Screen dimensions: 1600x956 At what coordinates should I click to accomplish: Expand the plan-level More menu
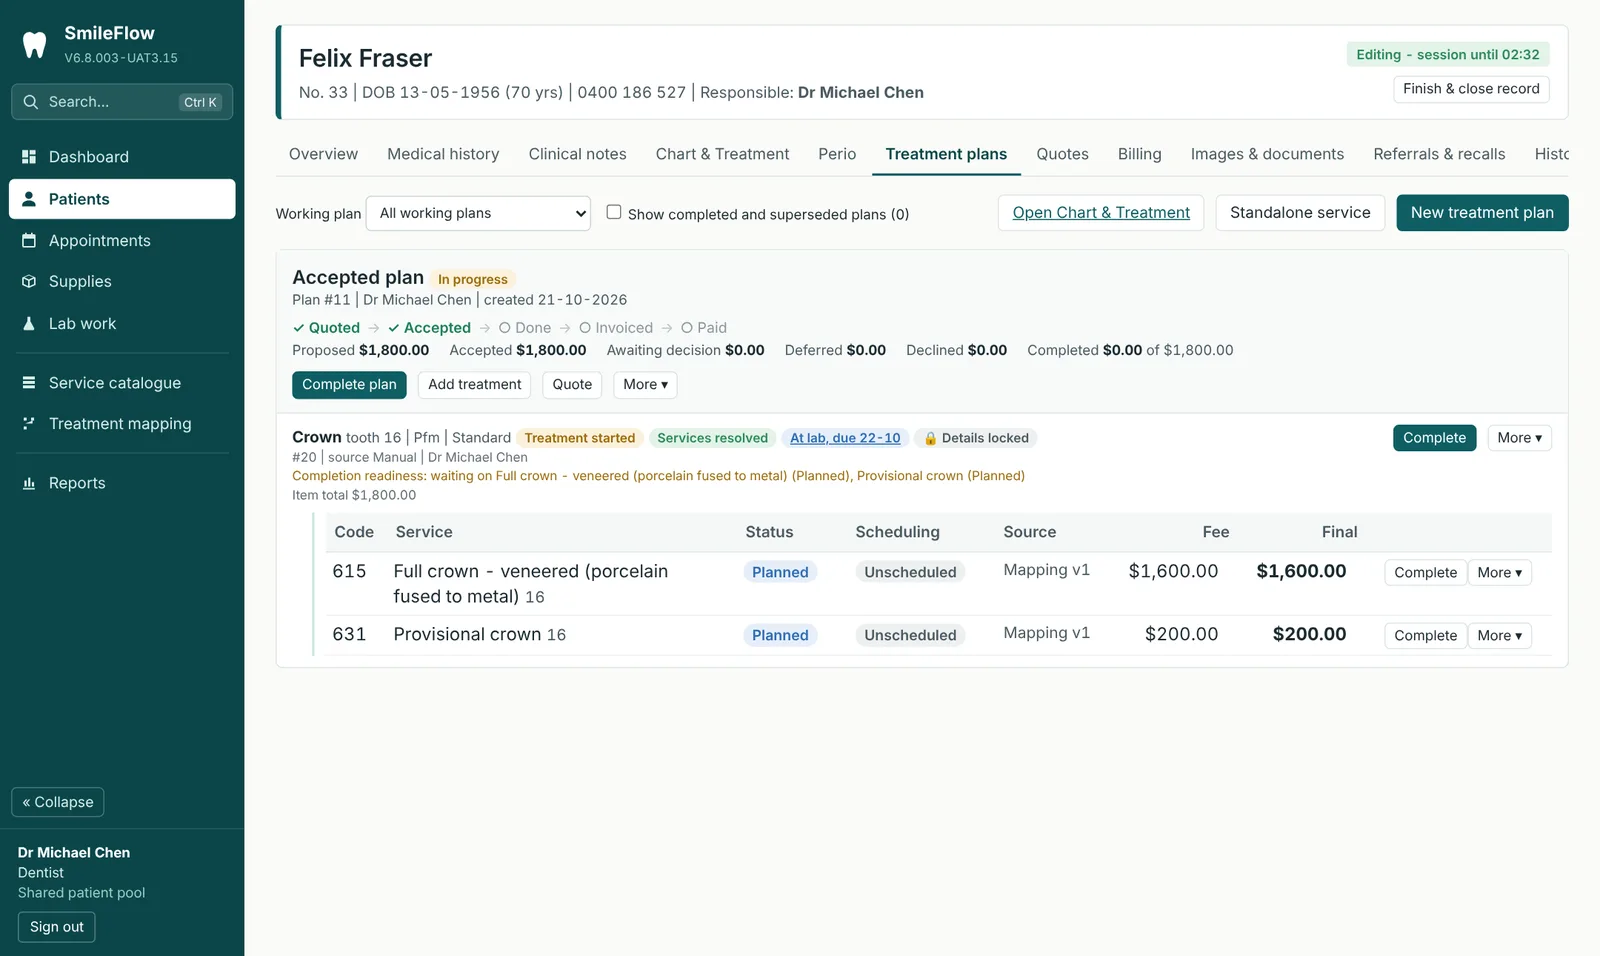[645, 385]
